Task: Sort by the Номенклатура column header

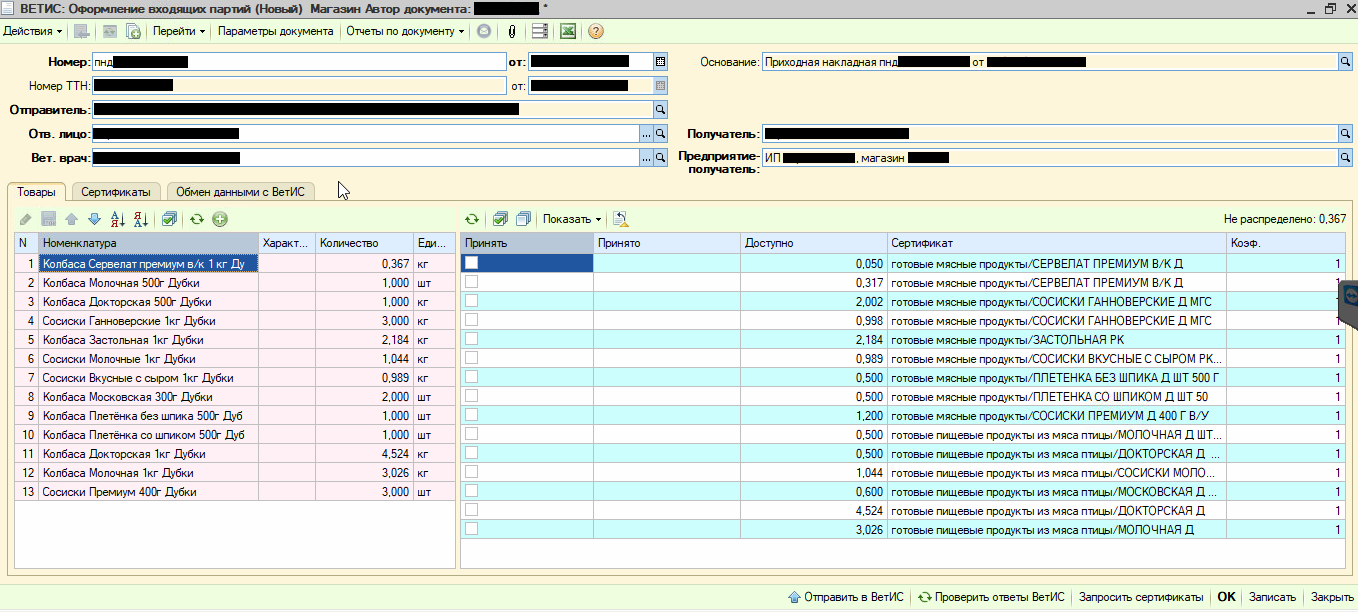Action: (x=148, y=243)
